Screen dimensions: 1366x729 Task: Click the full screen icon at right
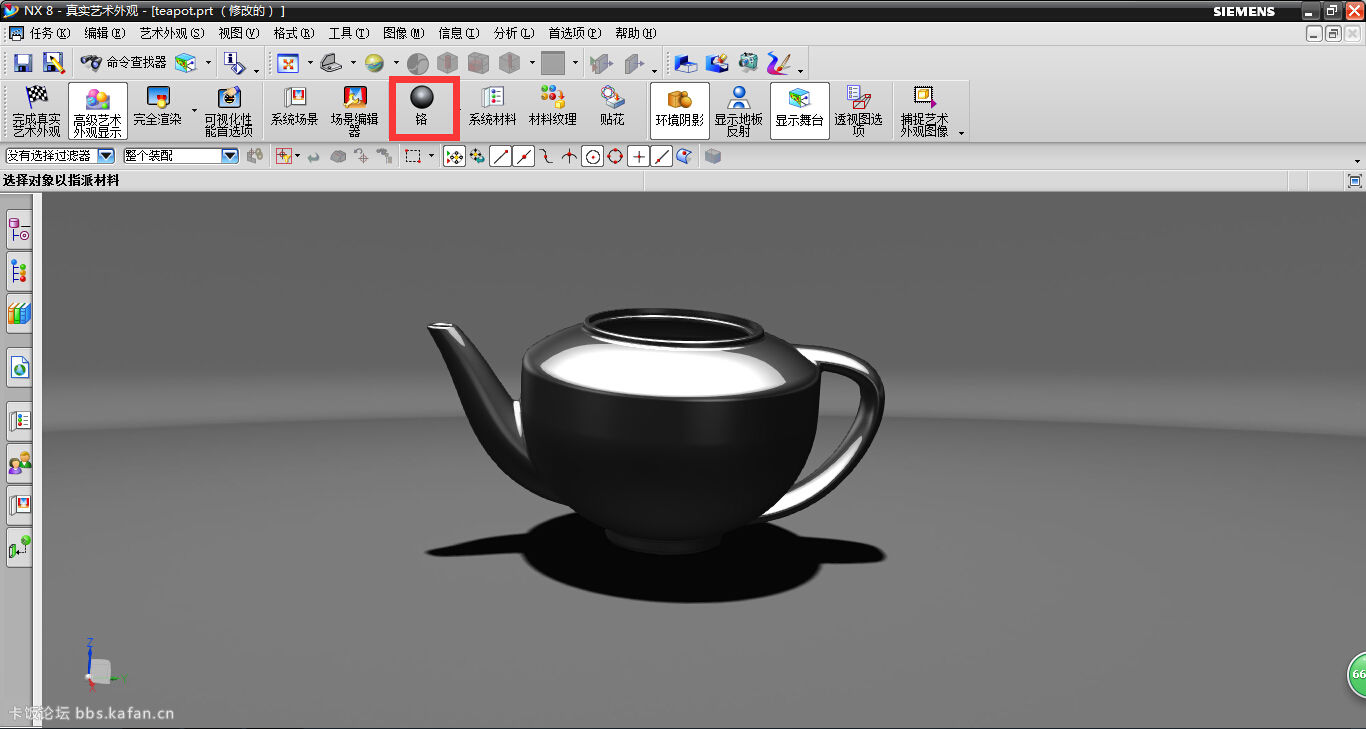[1354, 181]
